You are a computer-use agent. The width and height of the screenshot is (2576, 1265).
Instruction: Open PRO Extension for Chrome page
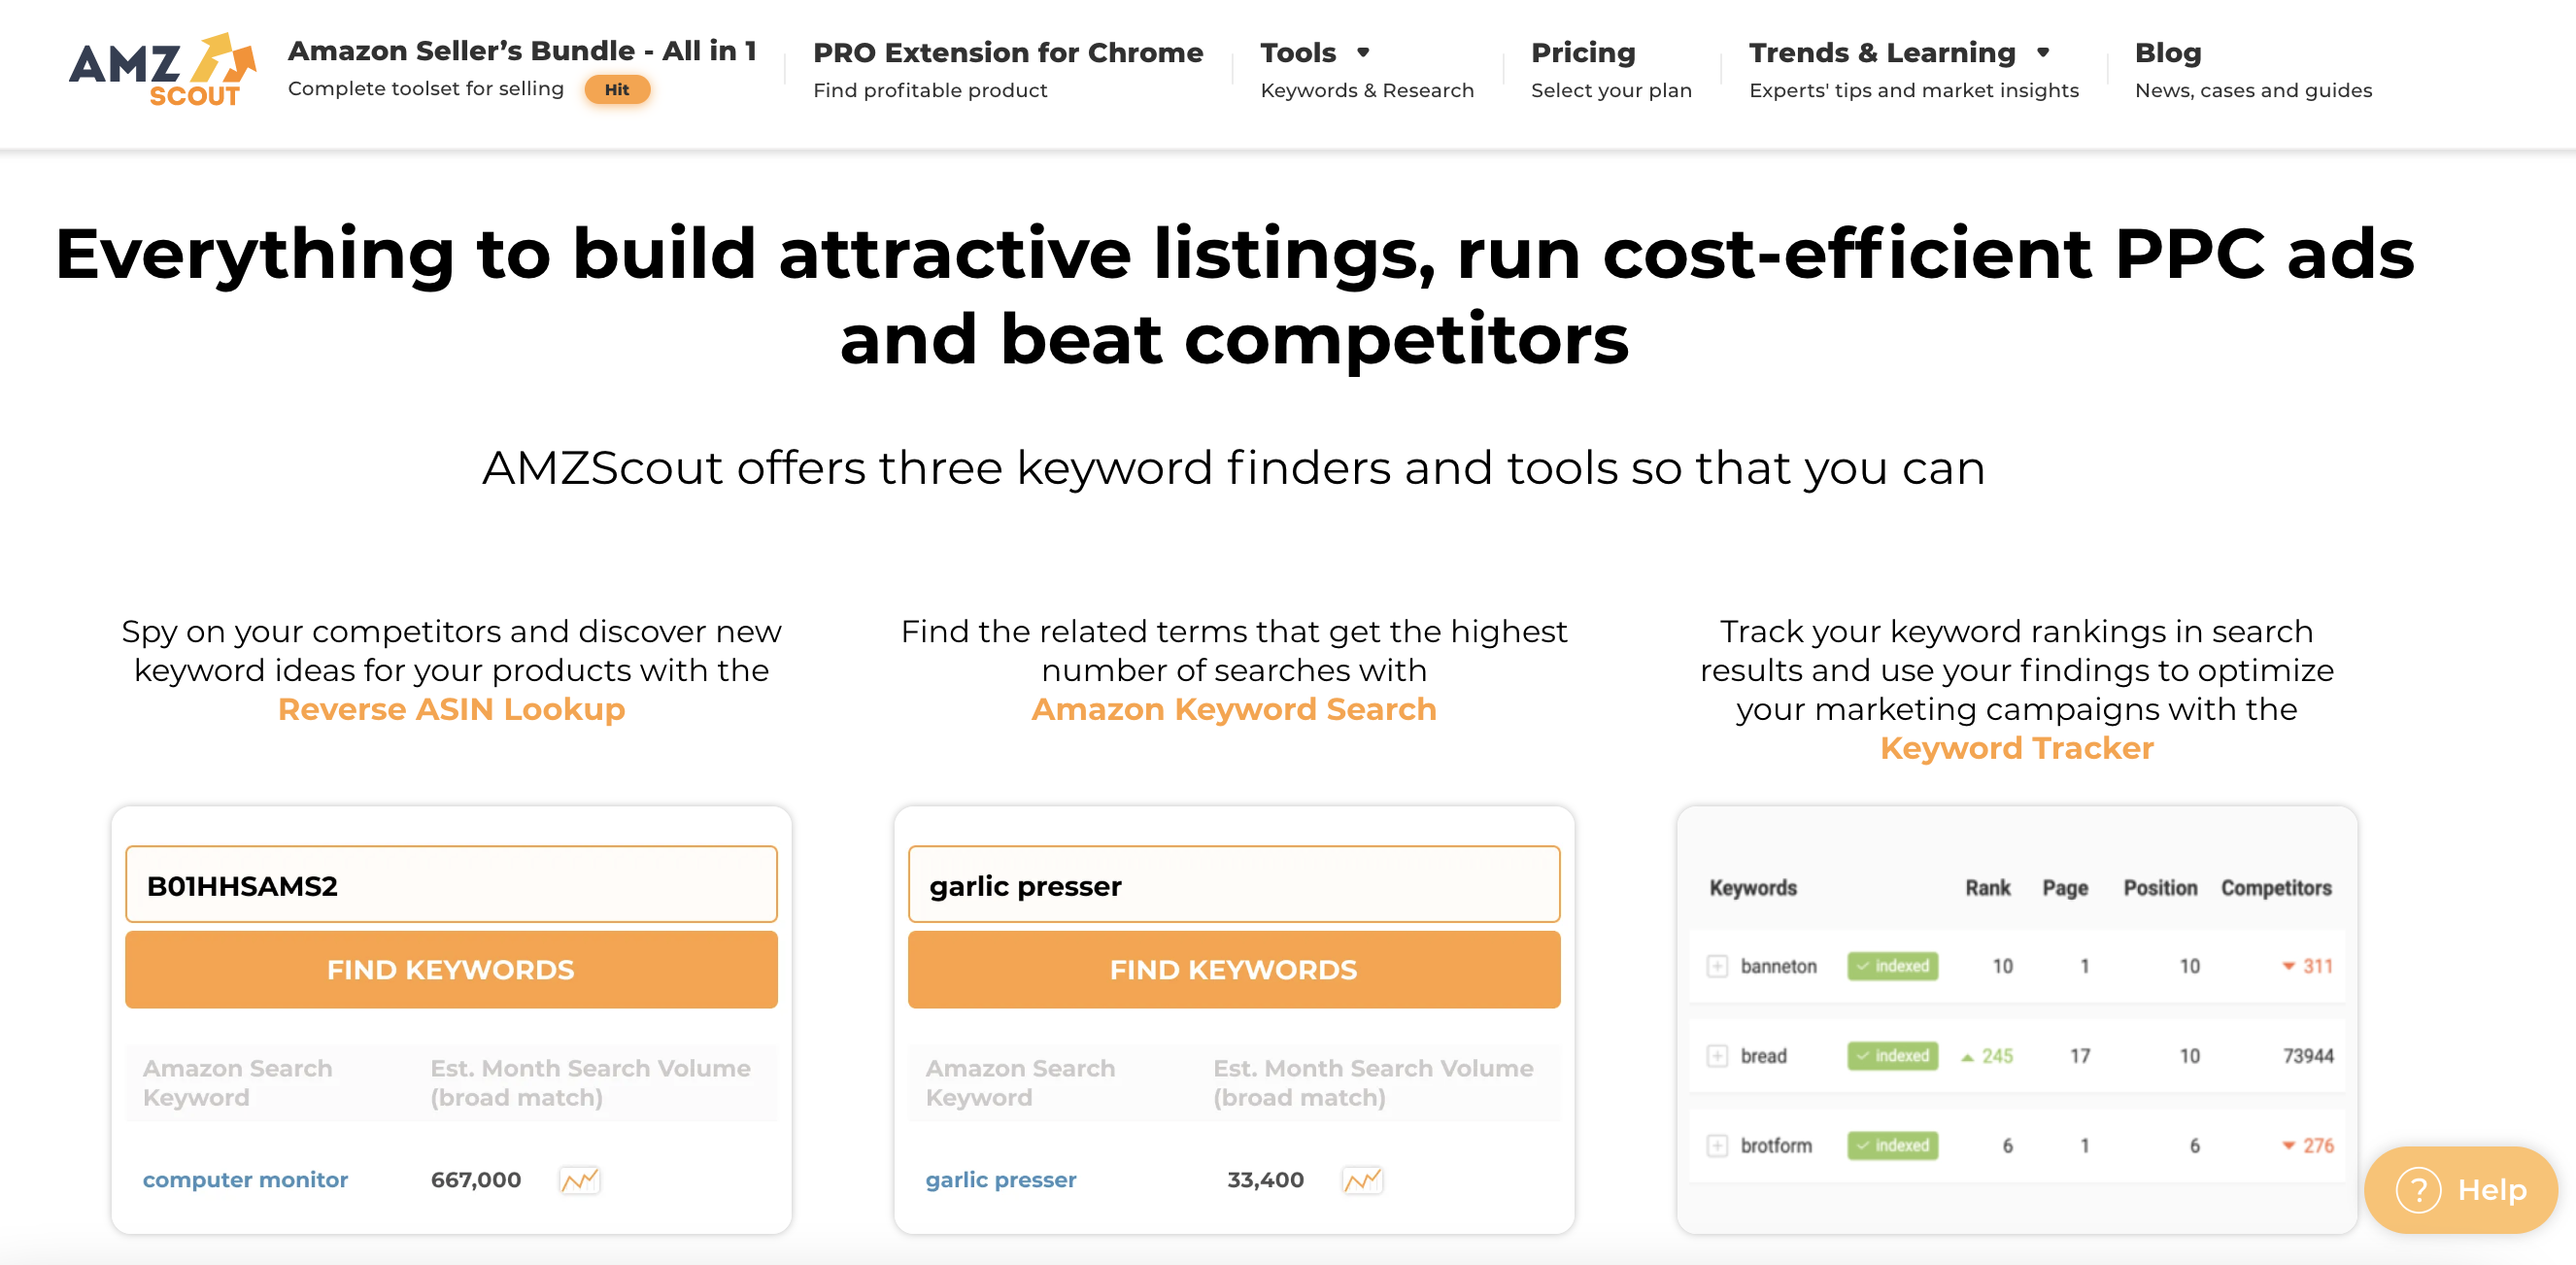click(1007, 52)
